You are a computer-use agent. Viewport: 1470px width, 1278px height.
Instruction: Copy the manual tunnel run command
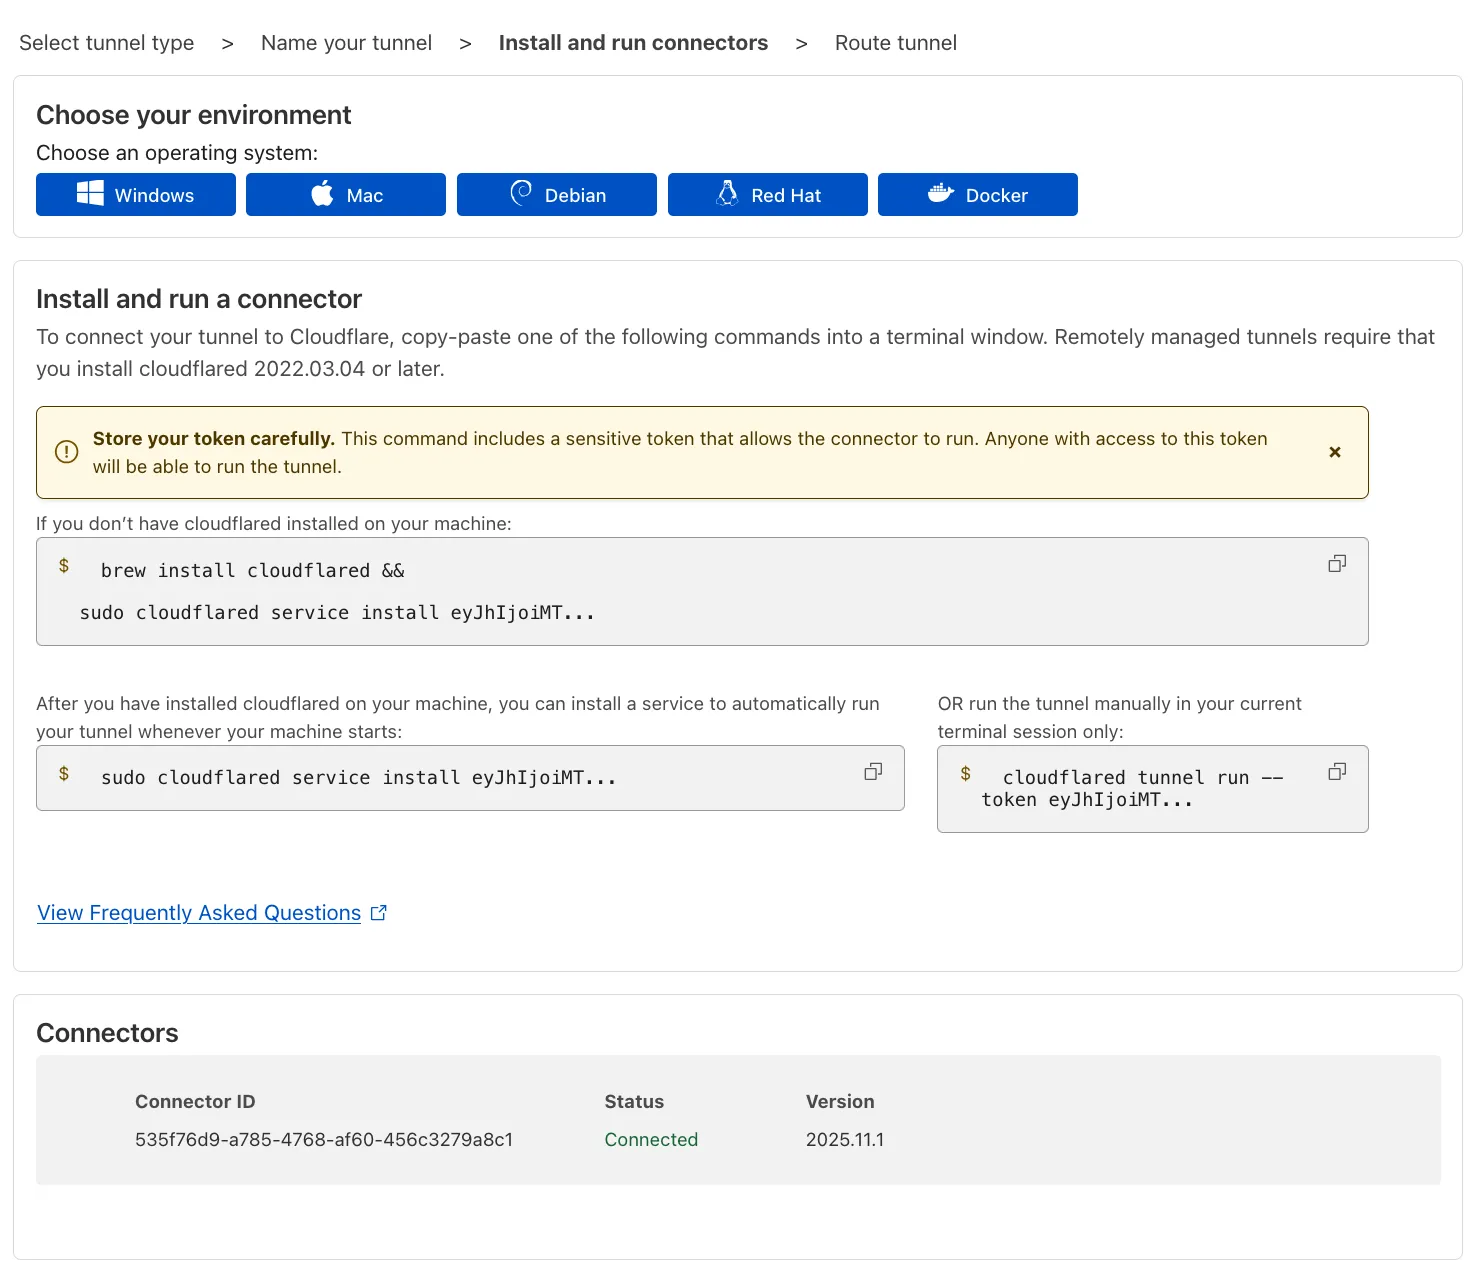[x=1337, y=771]
